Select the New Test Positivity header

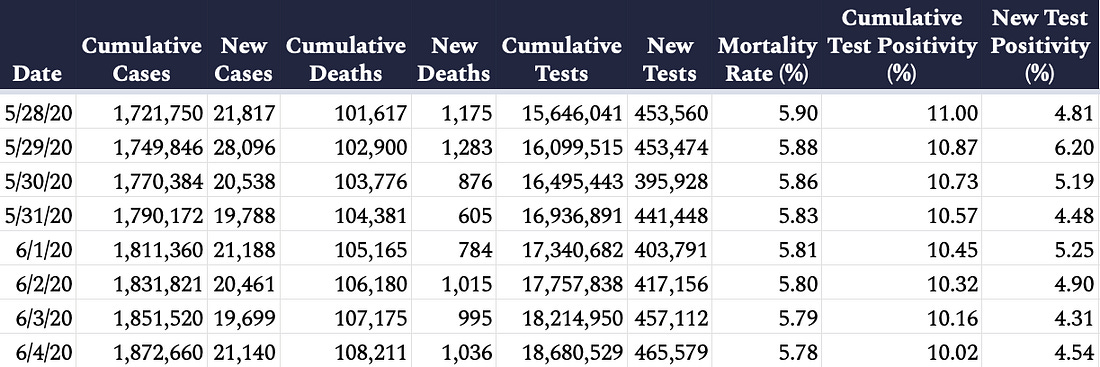tap(1039, 46)
